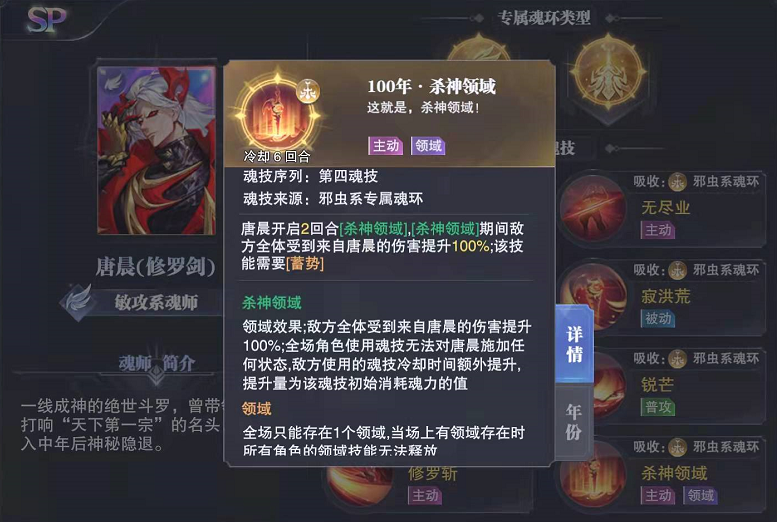Tap the 被动 tag under 寂洪荒
Viewport: 777px width, 522px height.
click(x=658, y=318)
